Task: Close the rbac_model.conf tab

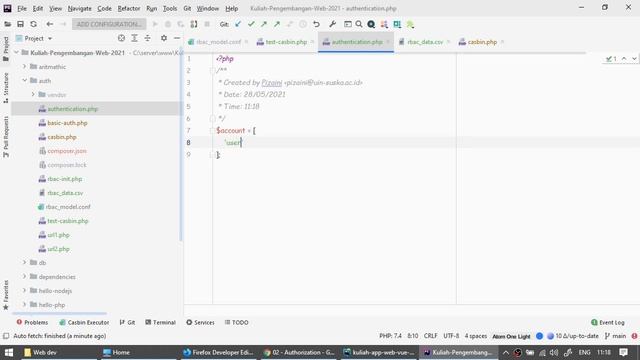Action: click(x=247, y=42)
